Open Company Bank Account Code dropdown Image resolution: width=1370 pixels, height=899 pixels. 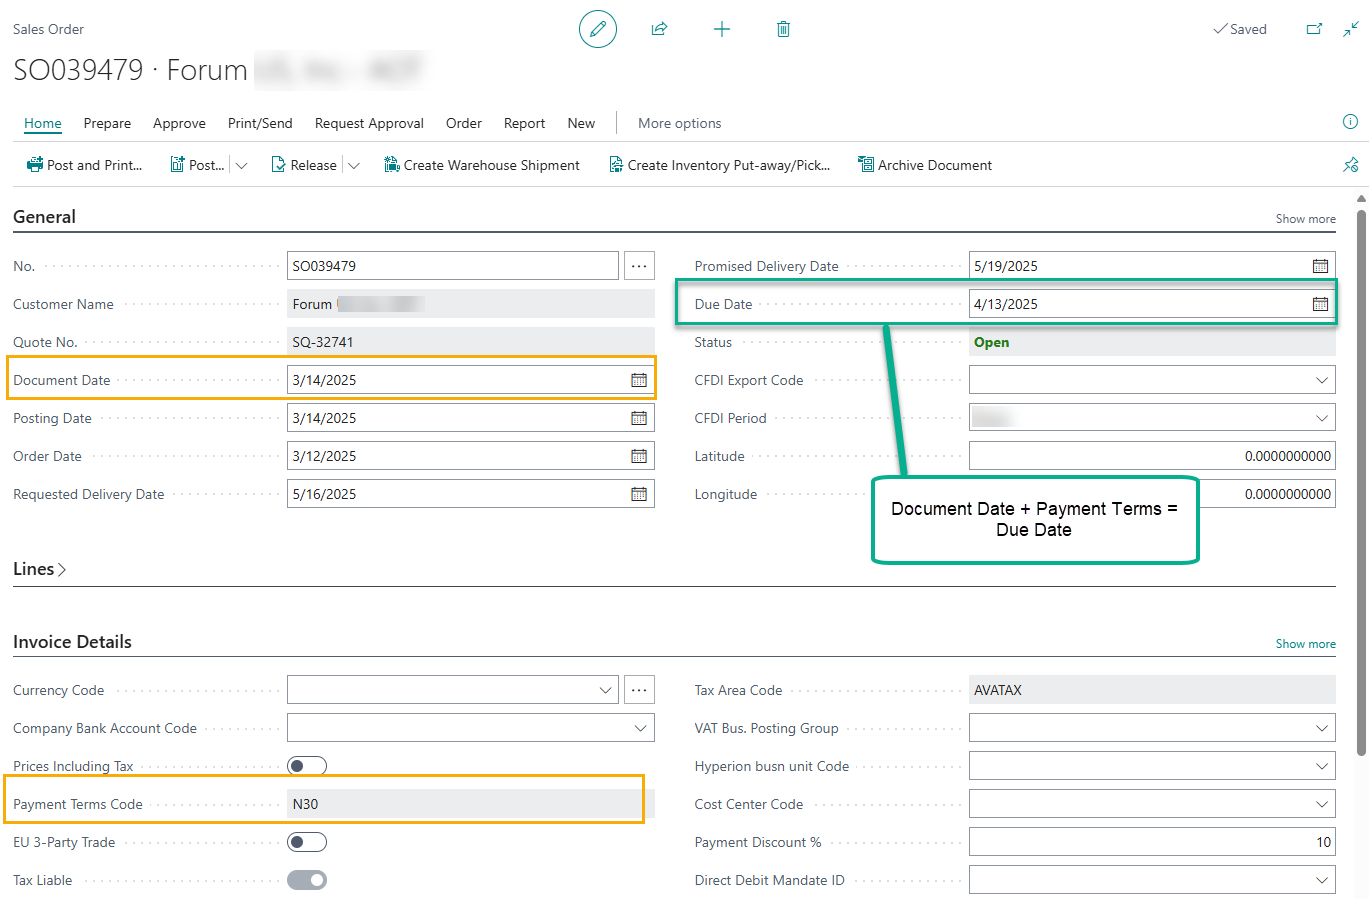click(640, 728)
